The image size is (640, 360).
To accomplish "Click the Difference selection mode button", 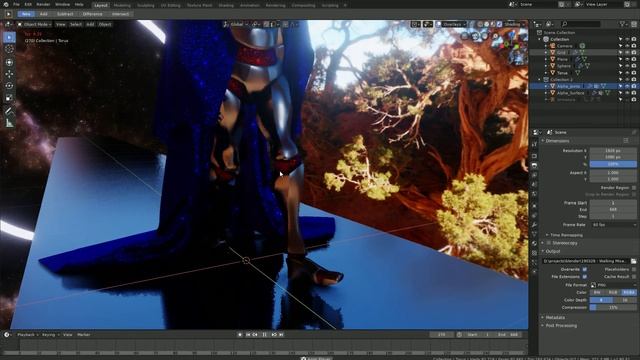I will pos(93,14).
